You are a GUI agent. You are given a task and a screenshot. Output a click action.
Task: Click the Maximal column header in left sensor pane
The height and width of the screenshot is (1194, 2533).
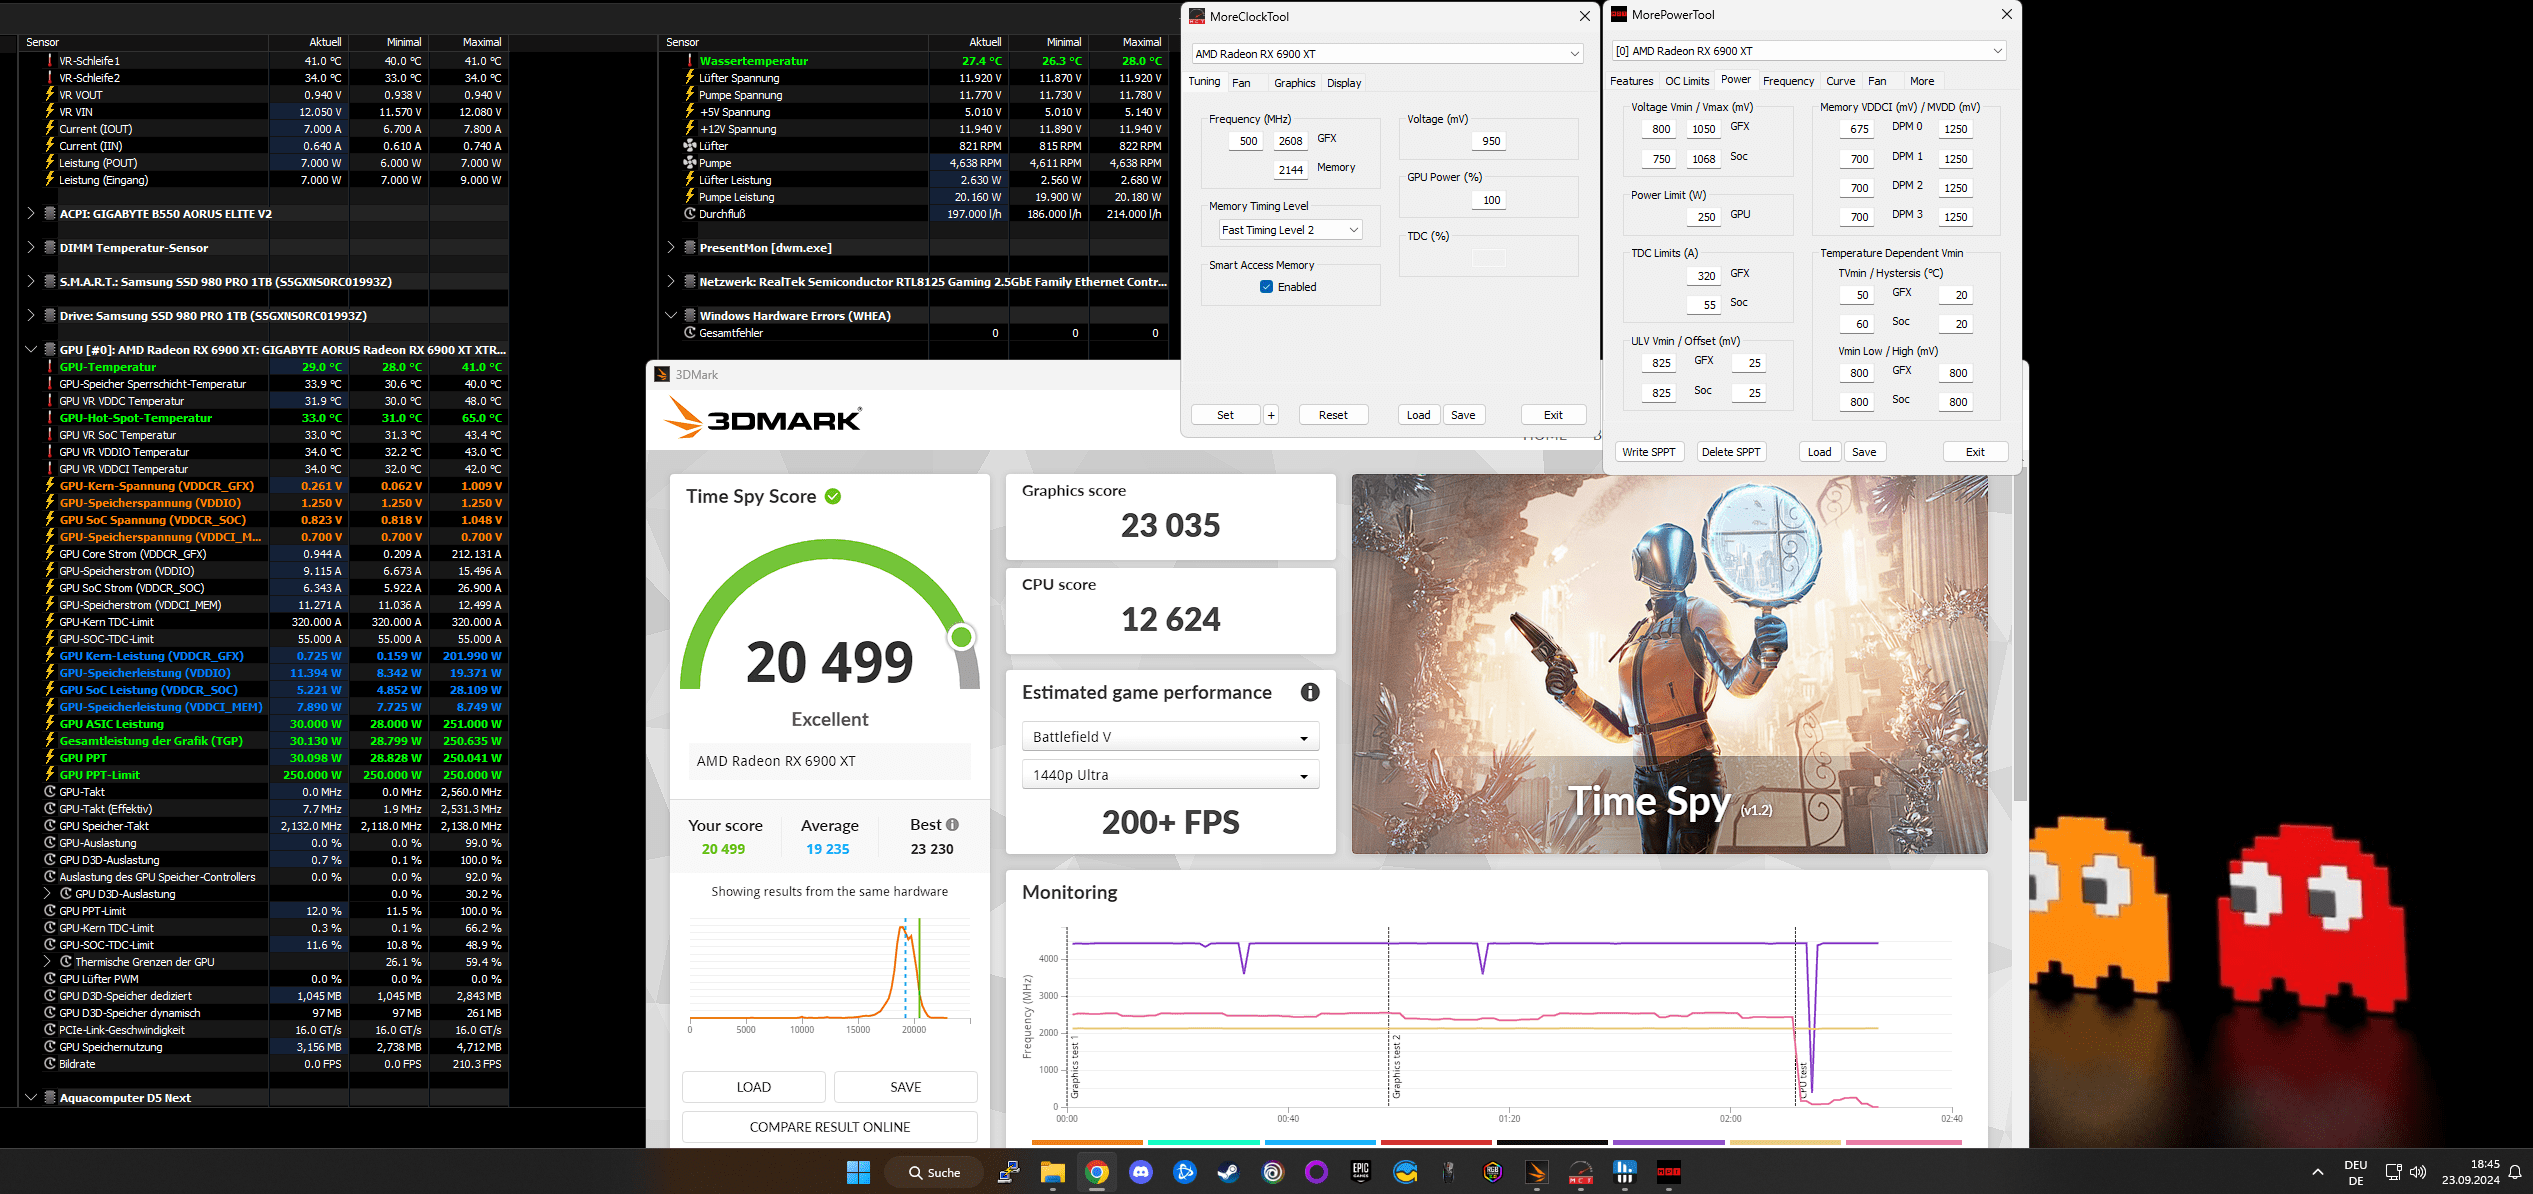(482, 42)
